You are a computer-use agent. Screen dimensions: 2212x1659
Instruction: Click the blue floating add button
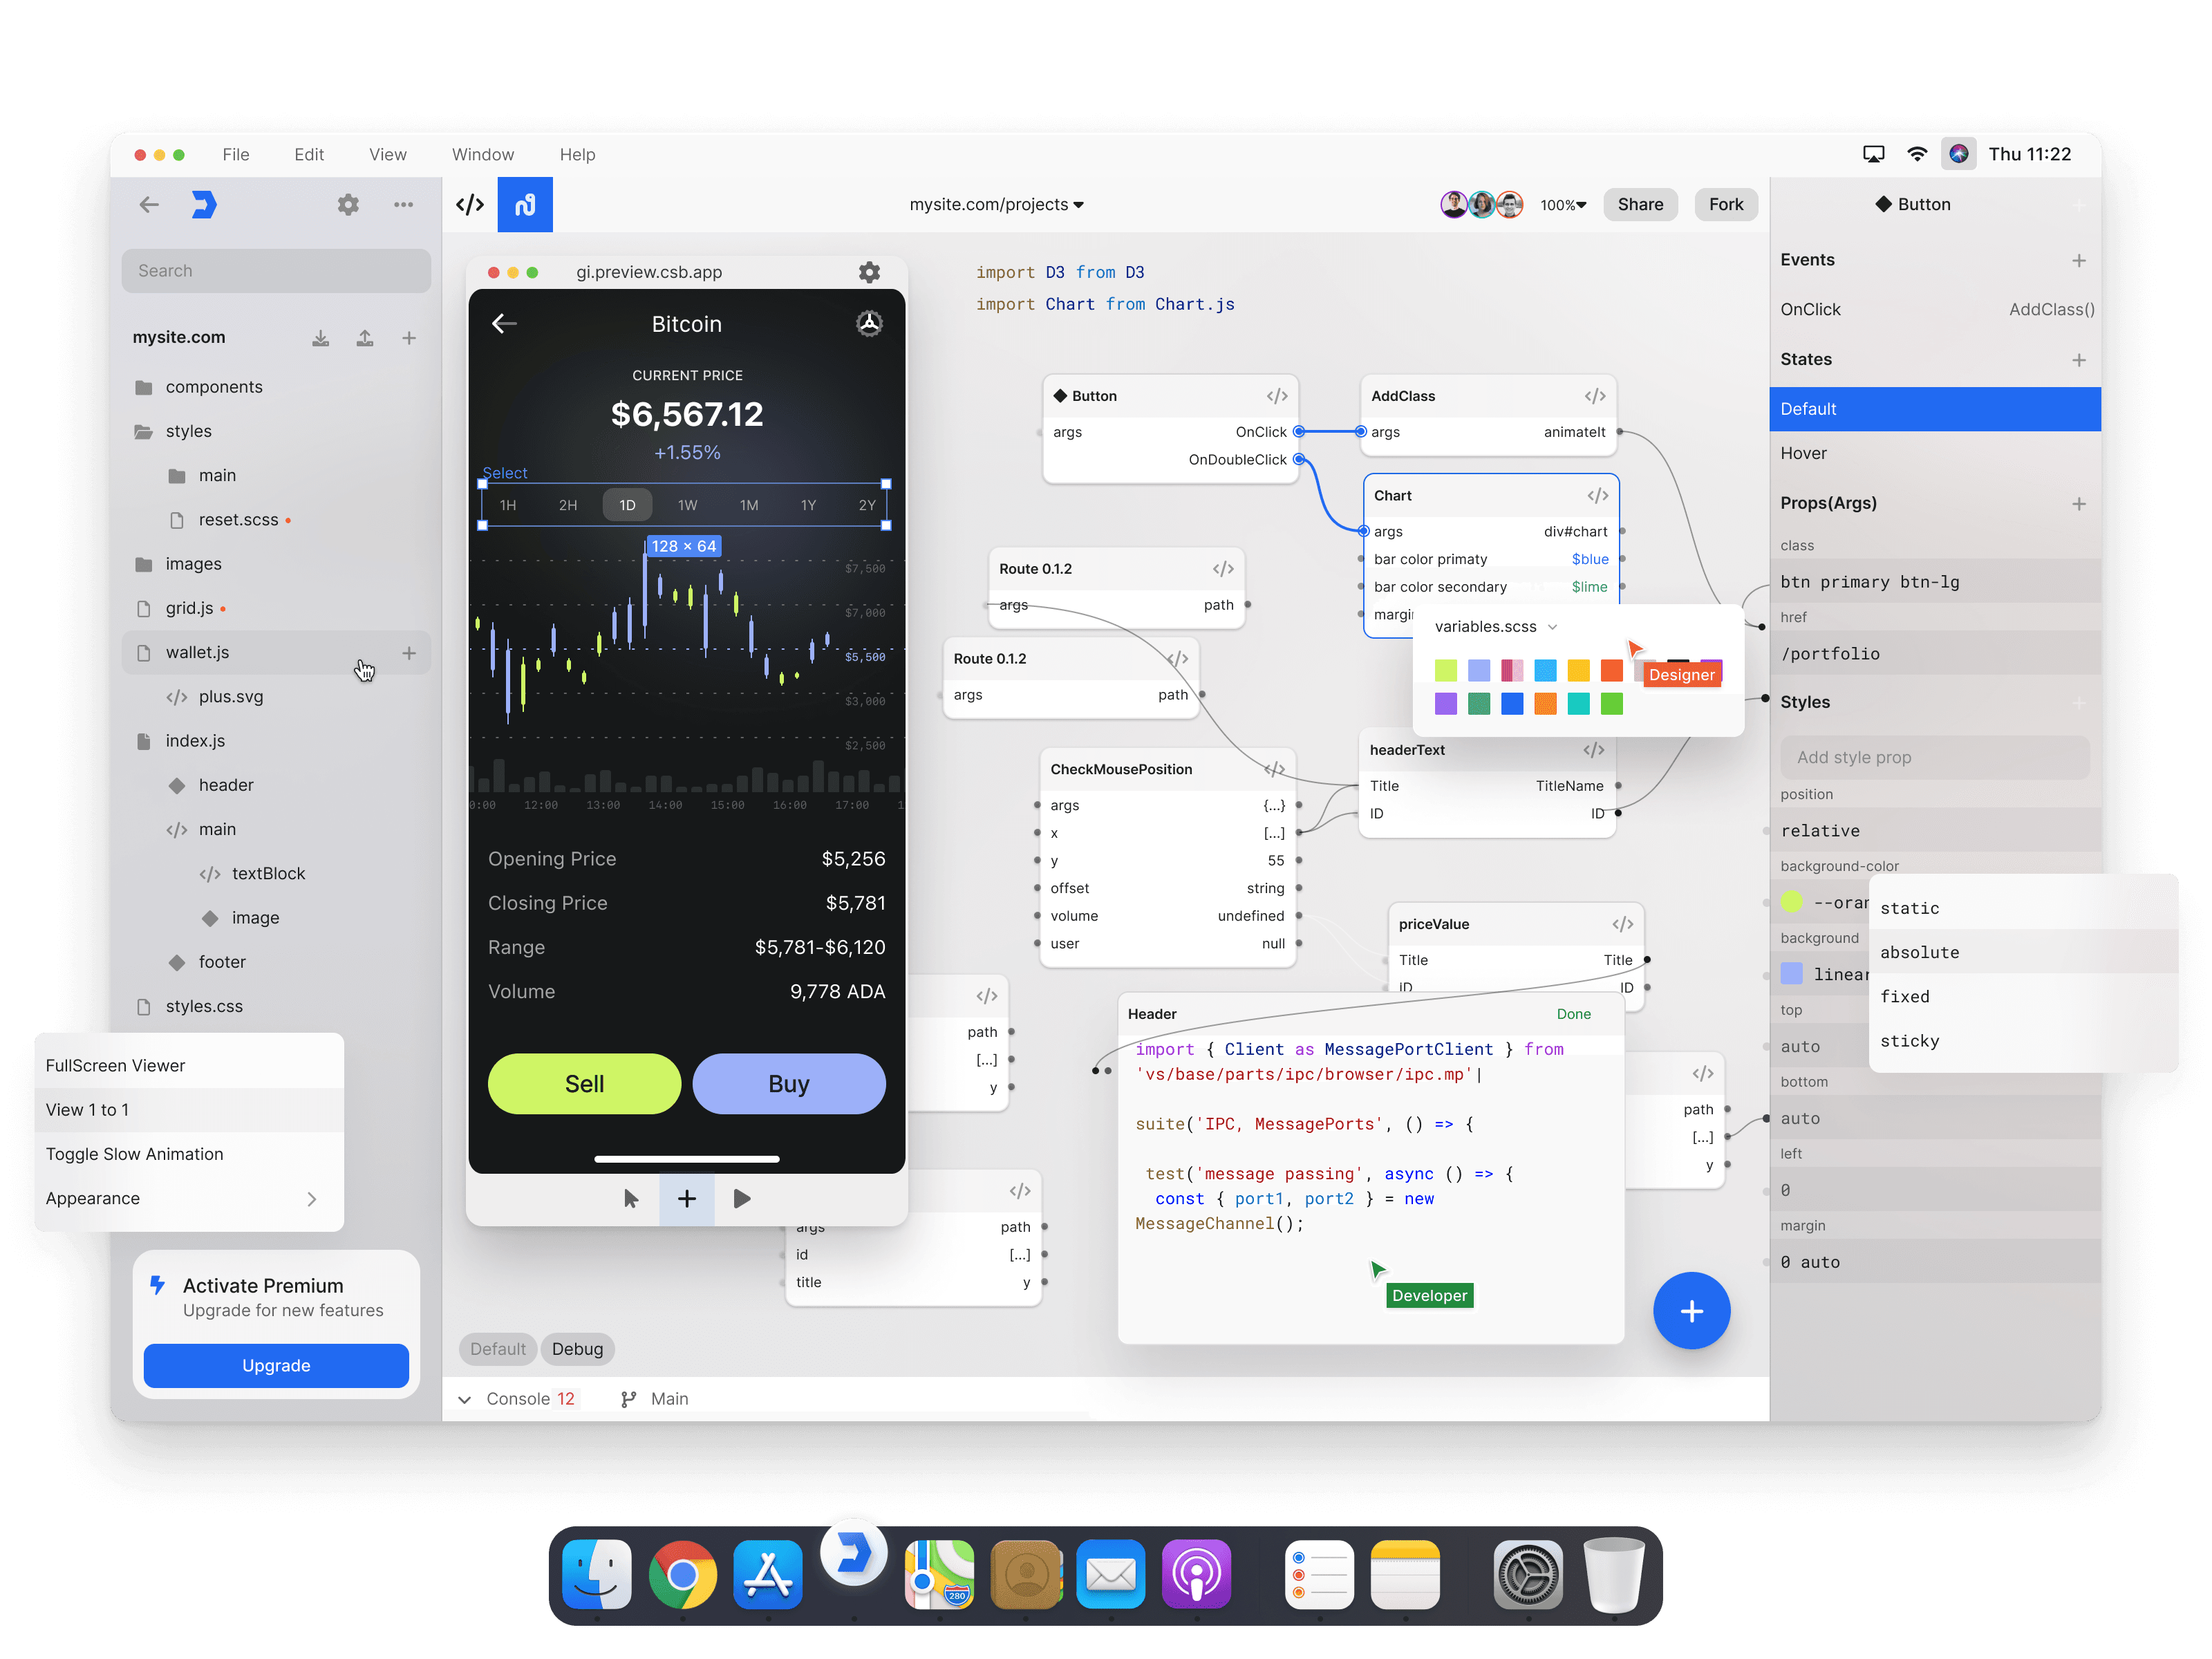[1691, 1311]
